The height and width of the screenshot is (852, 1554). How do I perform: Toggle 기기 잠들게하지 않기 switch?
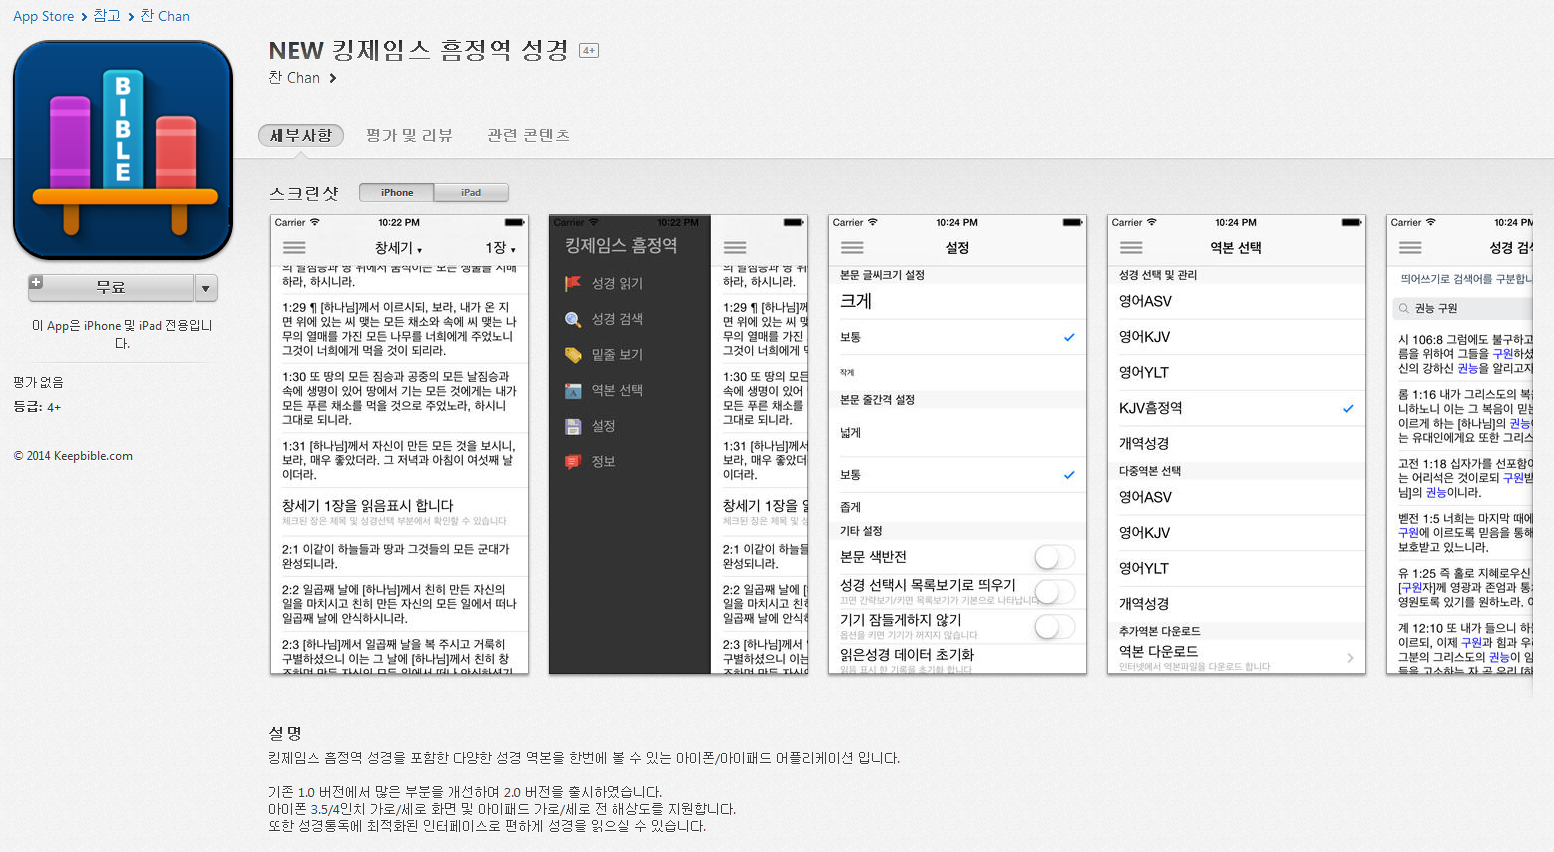[x=1054, y=627]
